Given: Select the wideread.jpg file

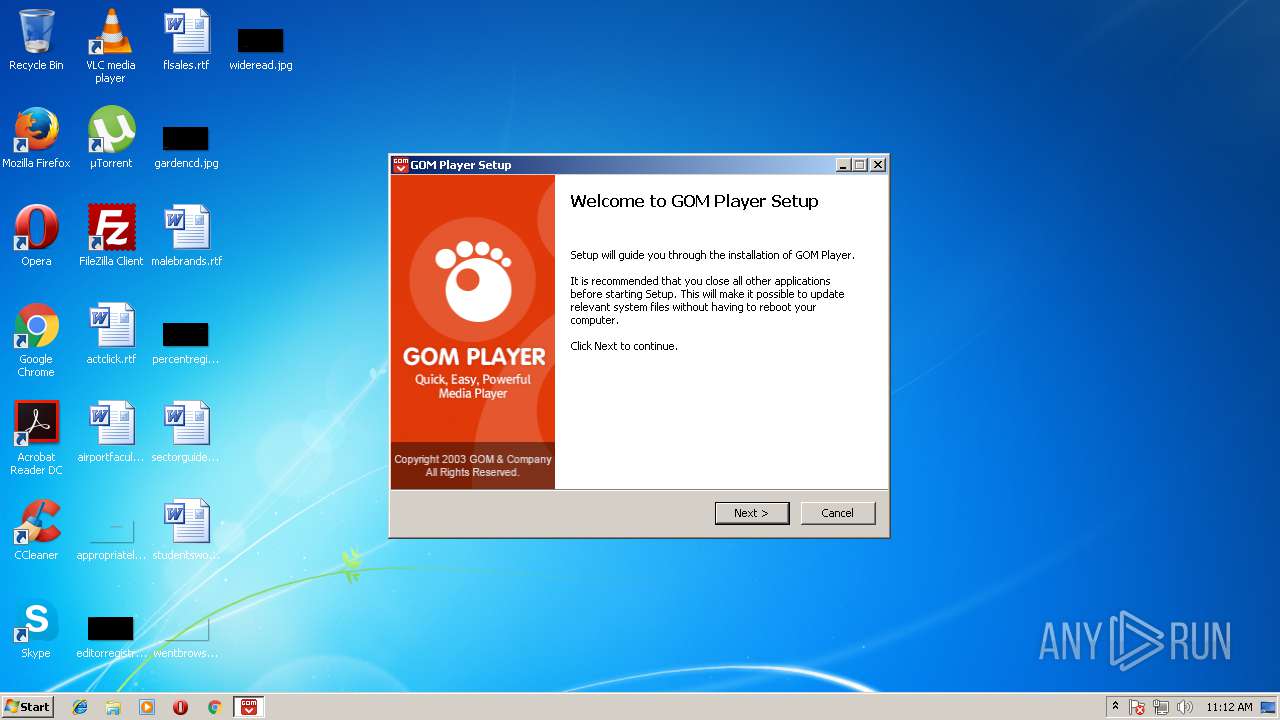Looking at the screenshot, I should click(x=261, y=48).
